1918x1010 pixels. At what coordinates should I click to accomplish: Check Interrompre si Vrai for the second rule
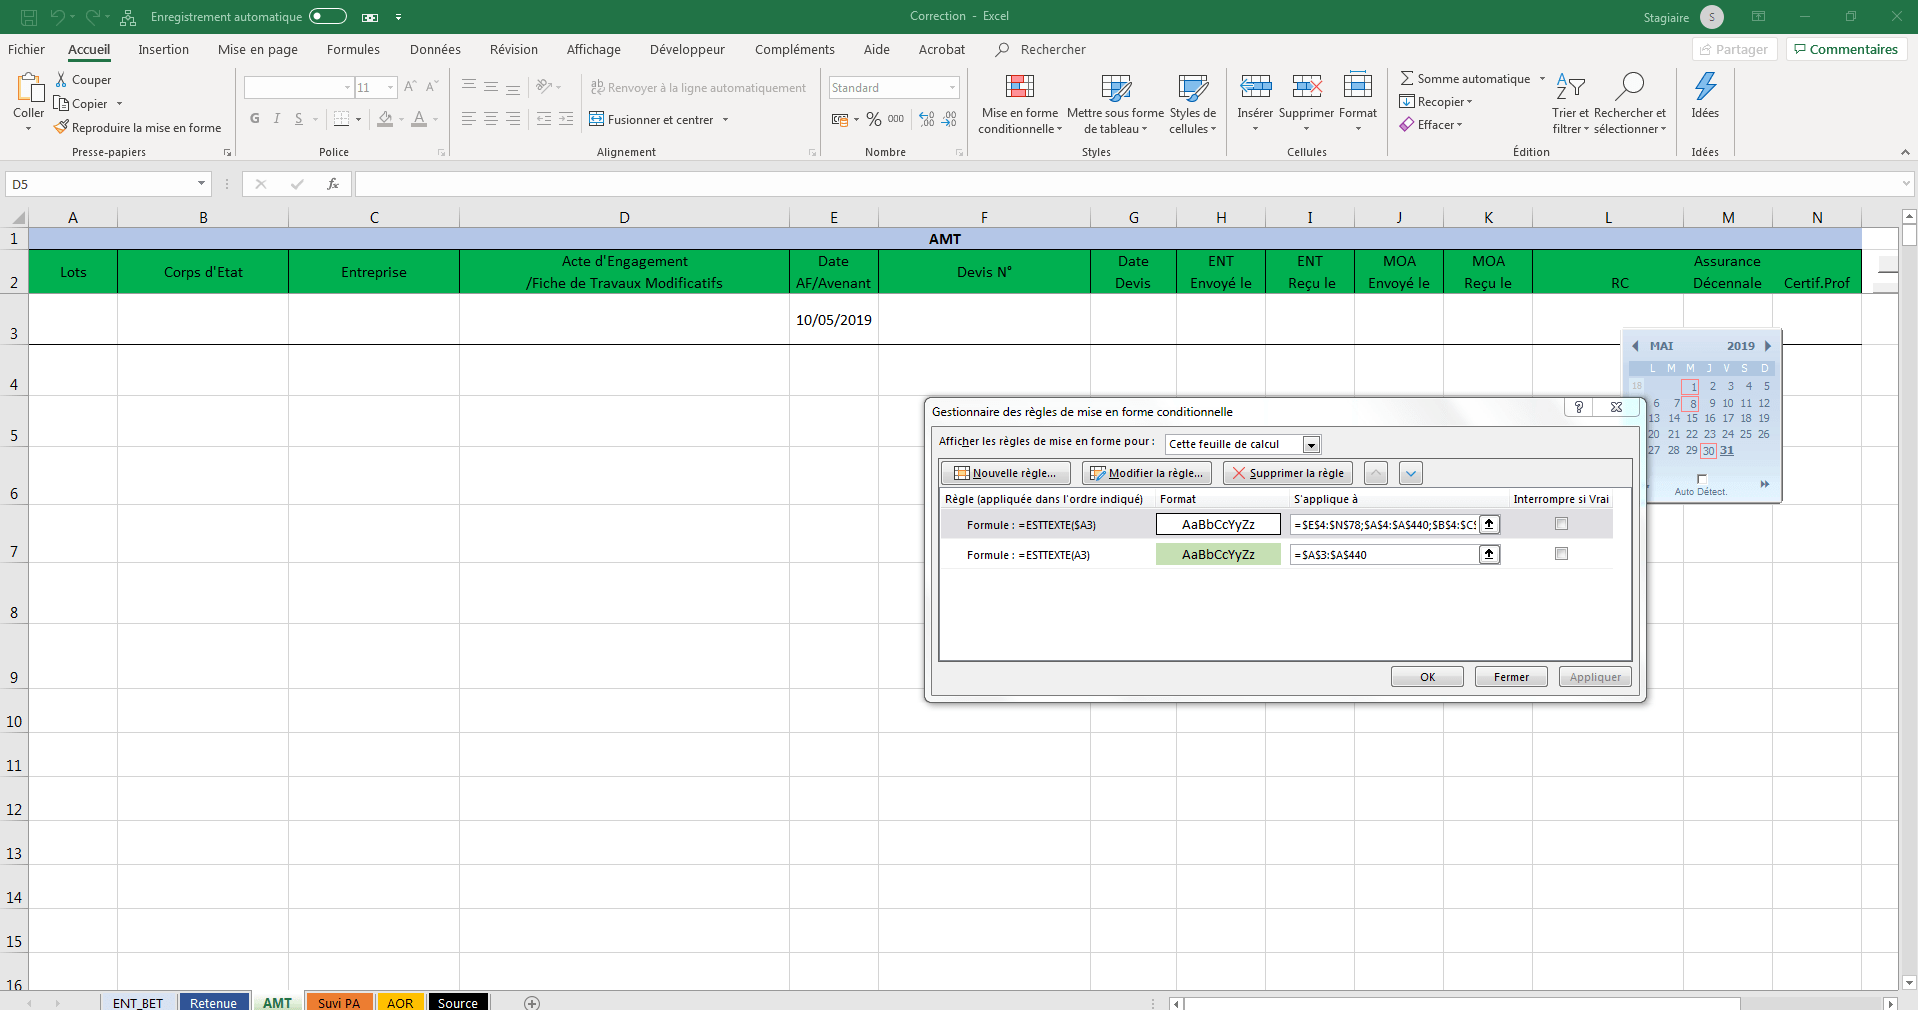coord(1560,553)
